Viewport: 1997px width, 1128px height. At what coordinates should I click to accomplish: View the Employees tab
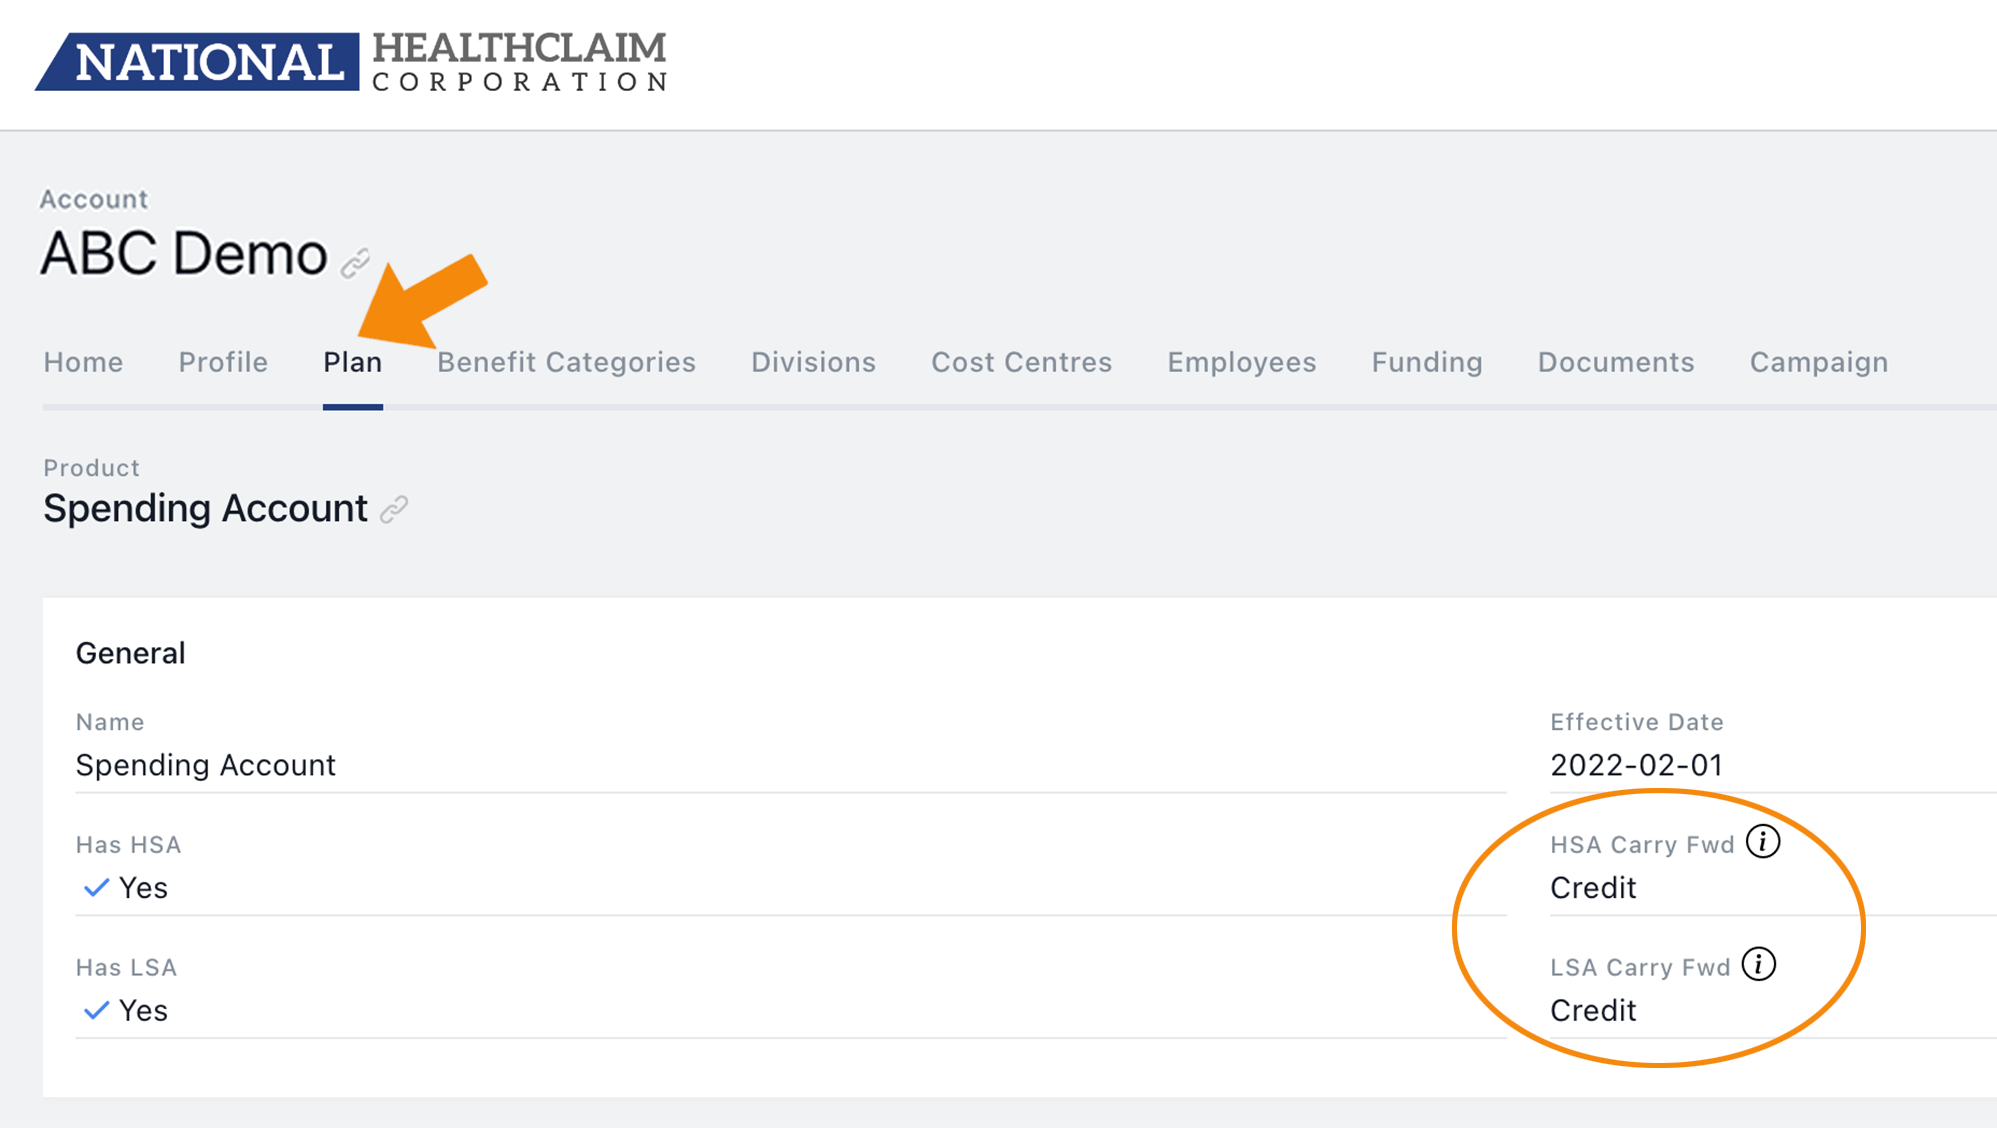1241,362
